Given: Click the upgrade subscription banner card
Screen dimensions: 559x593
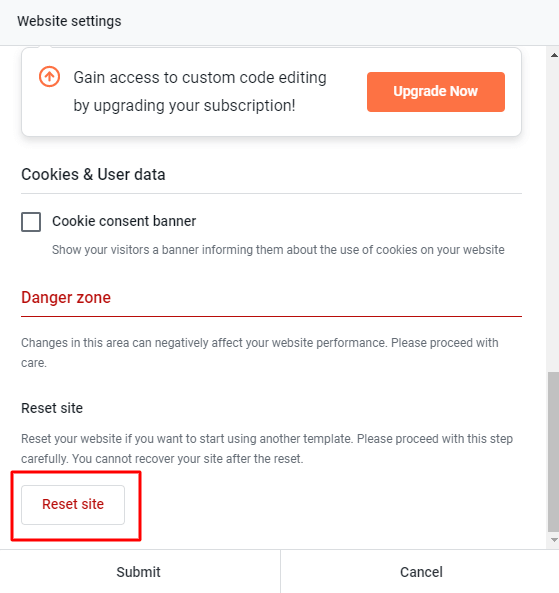Looking at the screenshot, I should [272, 92].
